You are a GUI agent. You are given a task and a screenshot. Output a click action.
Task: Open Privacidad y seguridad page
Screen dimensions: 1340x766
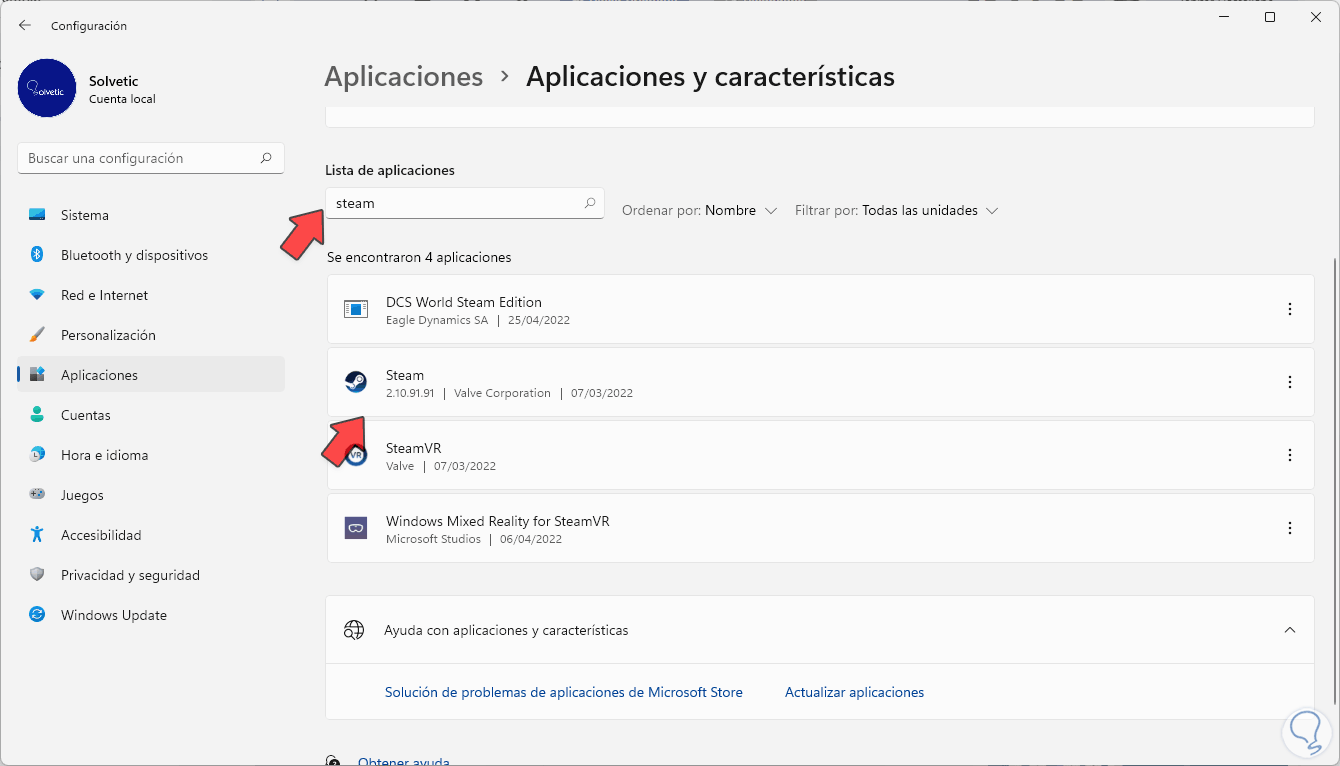151,575
